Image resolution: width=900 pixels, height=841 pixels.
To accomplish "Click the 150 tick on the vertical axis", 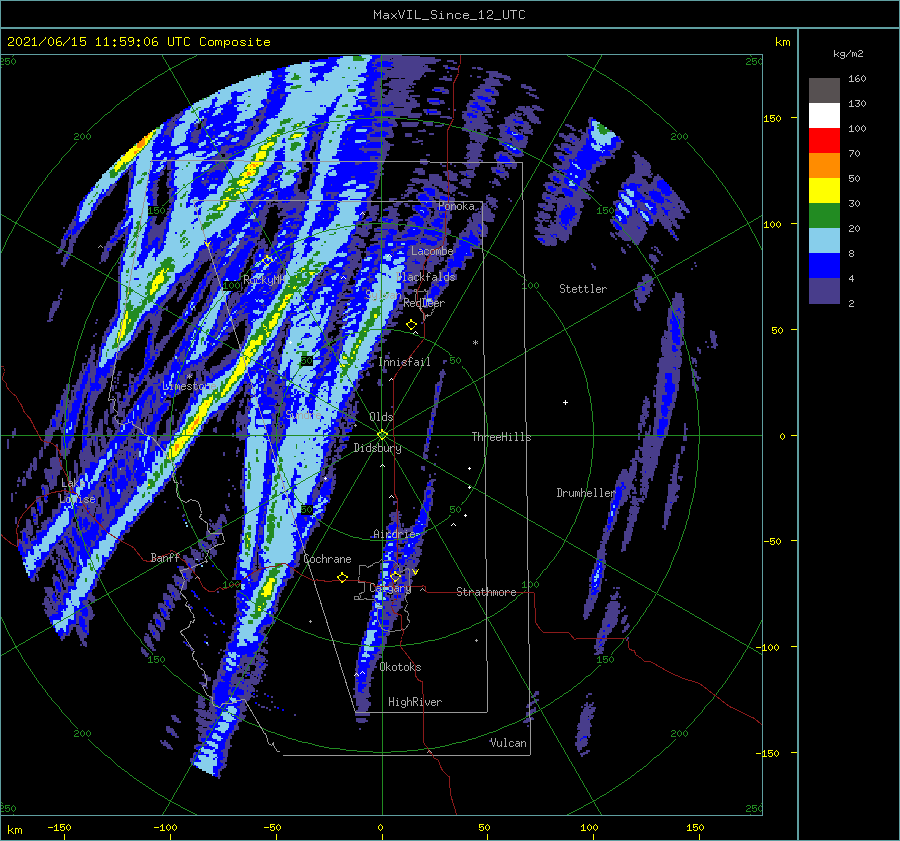I will pyautogui.click(x=773, y=118).
